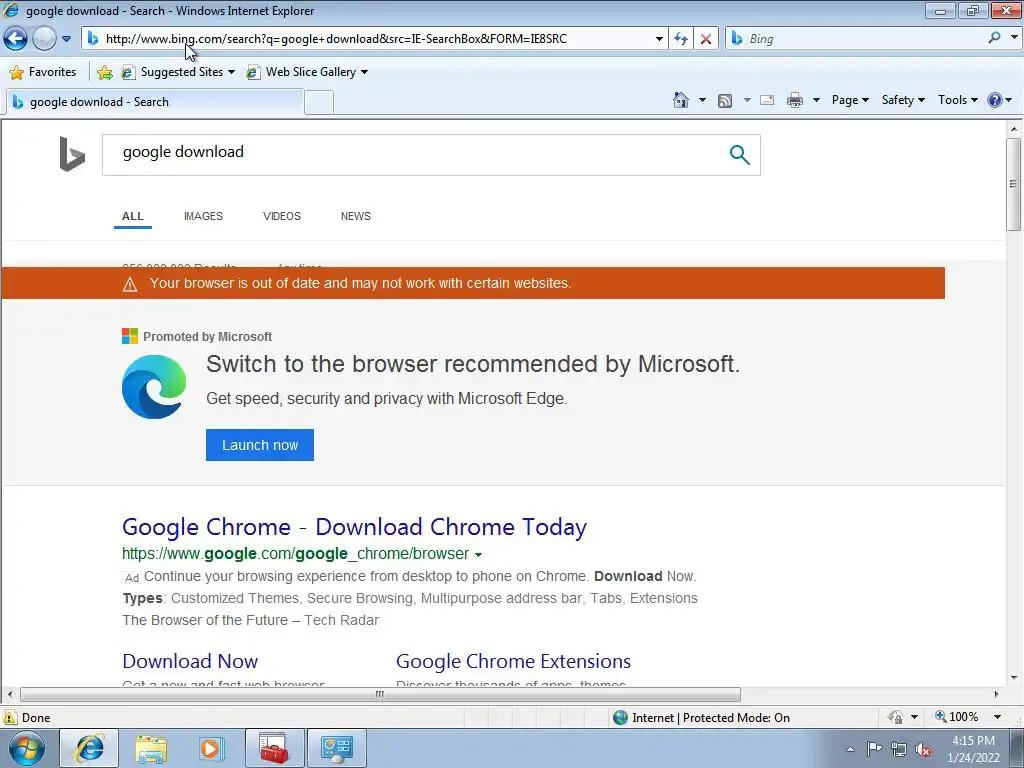Go back with the browser Back arrow
1024x768 pixels.
[15, 39]
